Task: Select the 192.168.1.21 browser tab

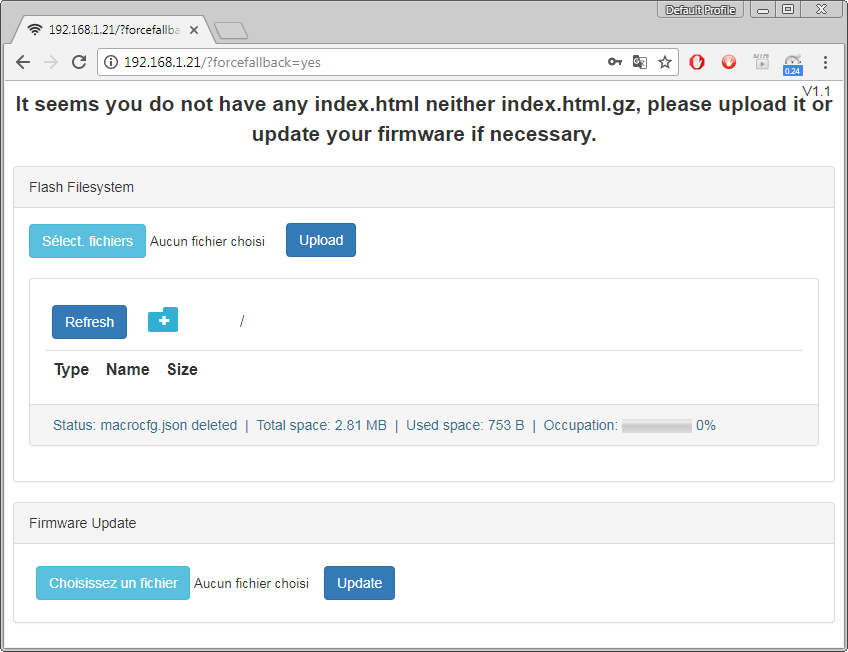Action: click(110, 30)
